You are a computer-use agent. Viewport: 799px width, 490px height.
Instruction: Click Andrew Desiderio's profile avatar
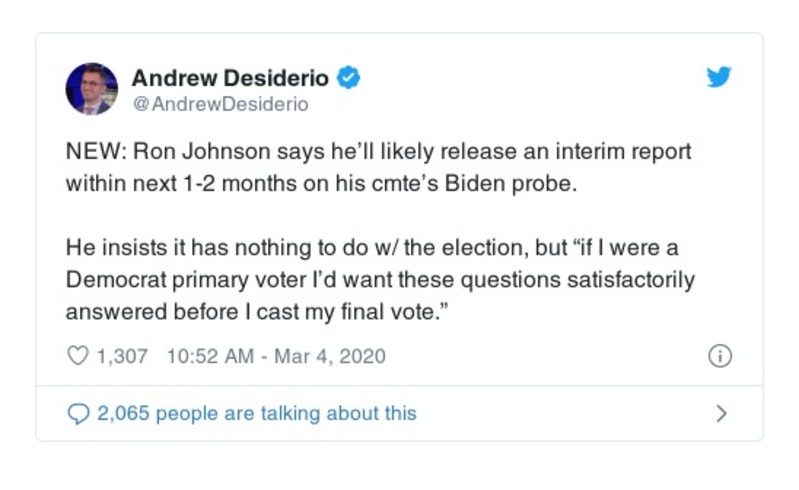91,88
